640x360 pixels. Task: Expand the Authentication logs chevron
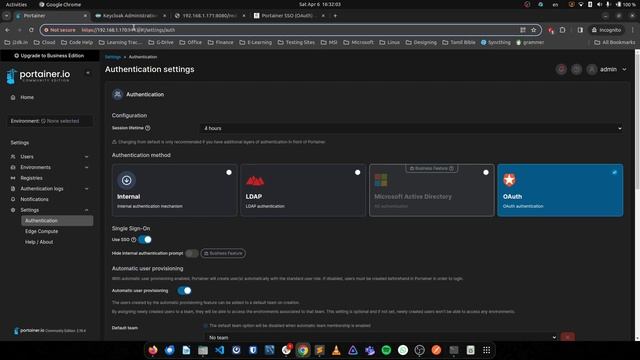click(x=87, y=189)
